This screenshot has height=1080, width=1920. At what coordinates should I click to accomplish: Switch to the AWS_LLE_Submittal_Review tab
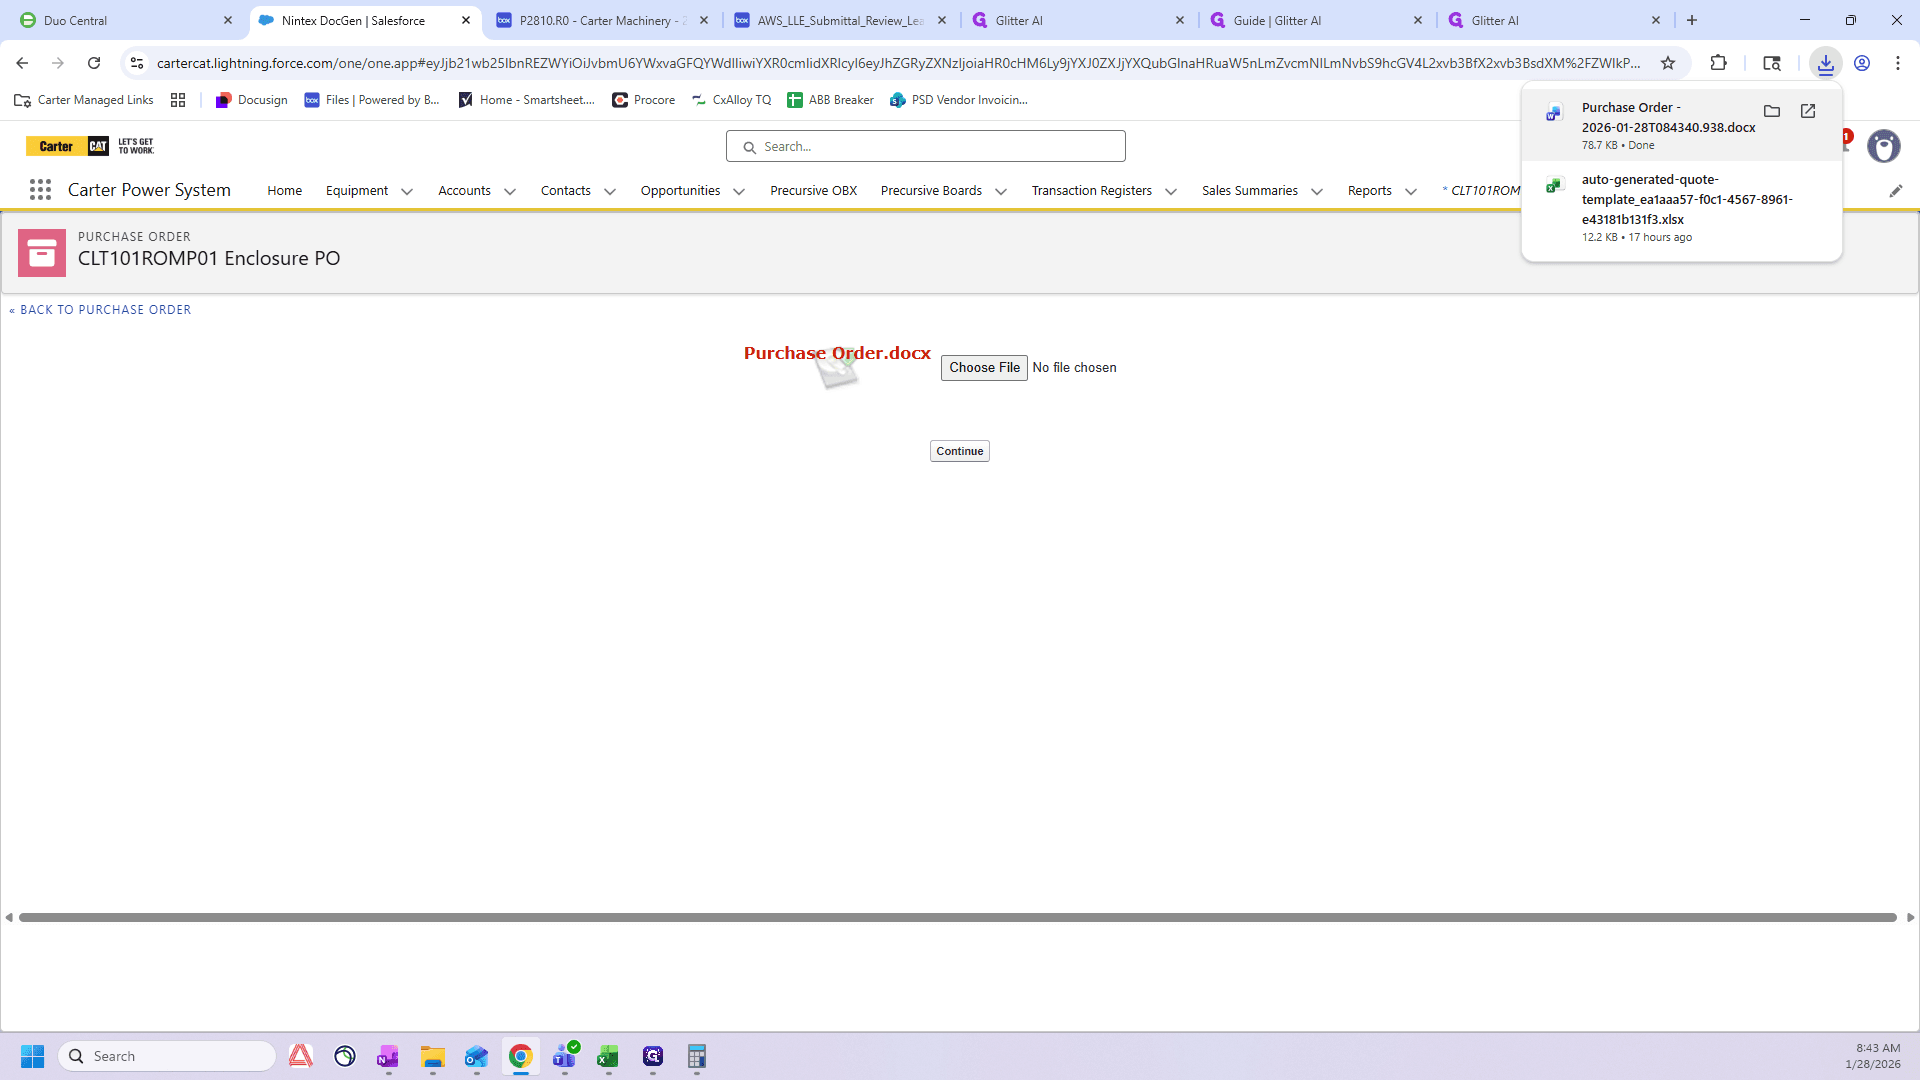point(841,20)
